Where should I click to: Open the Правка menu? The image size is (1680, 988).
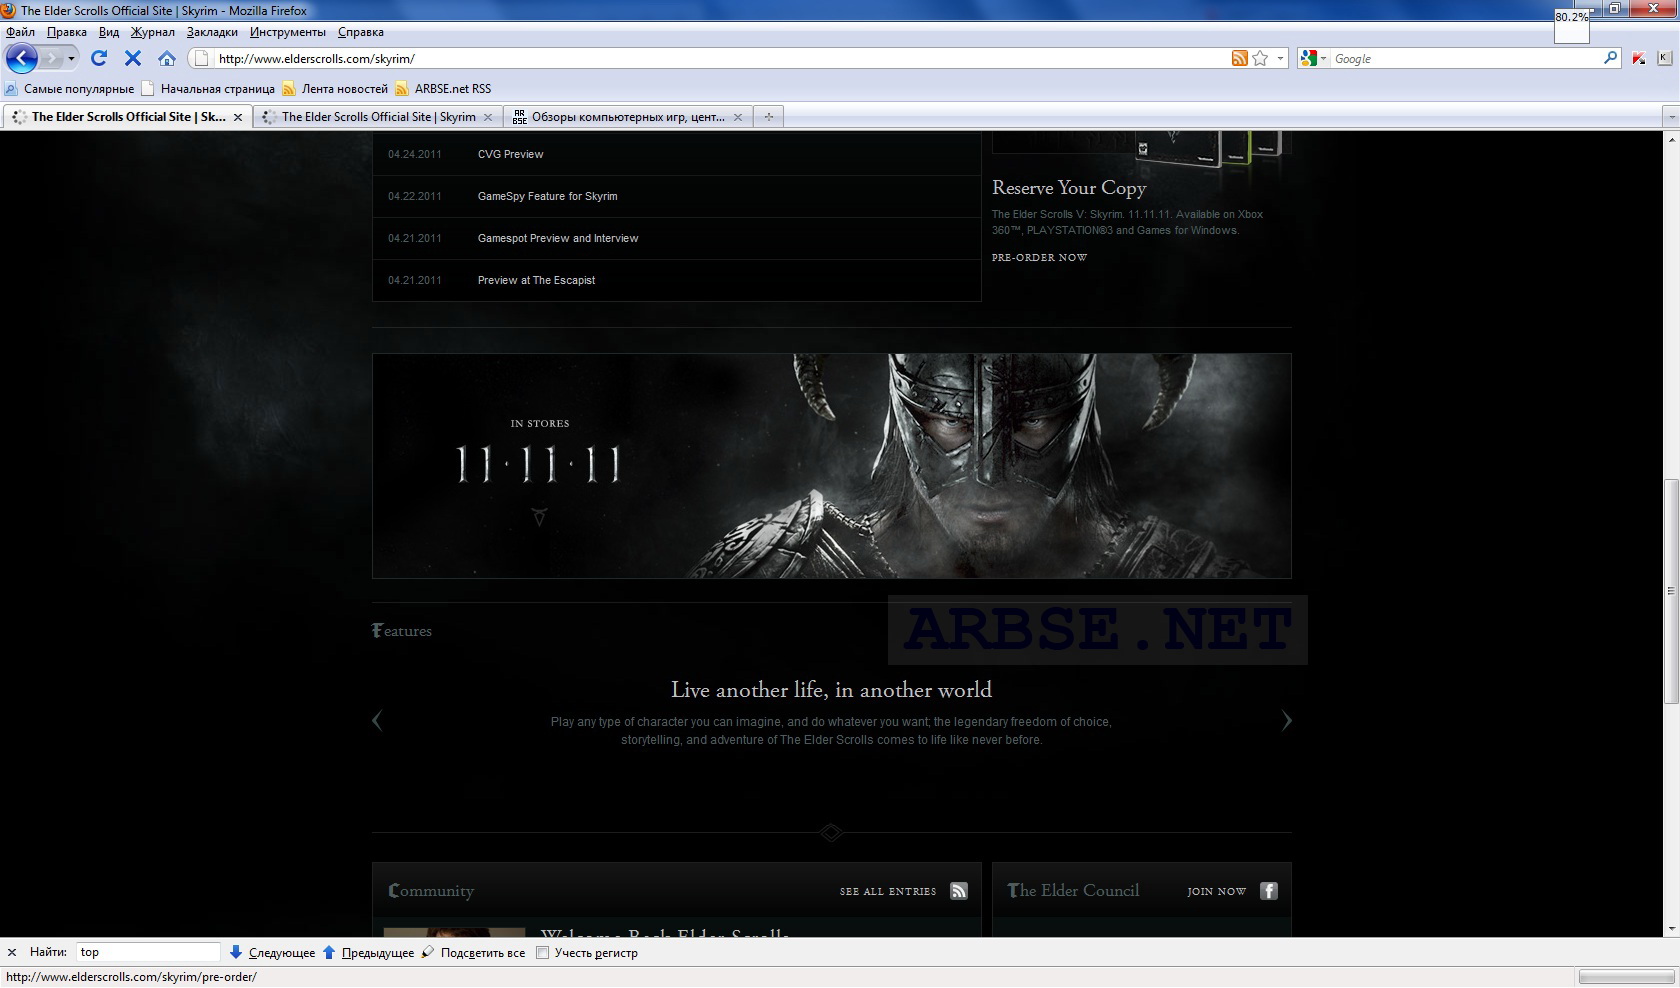click(x=67, y=32)
